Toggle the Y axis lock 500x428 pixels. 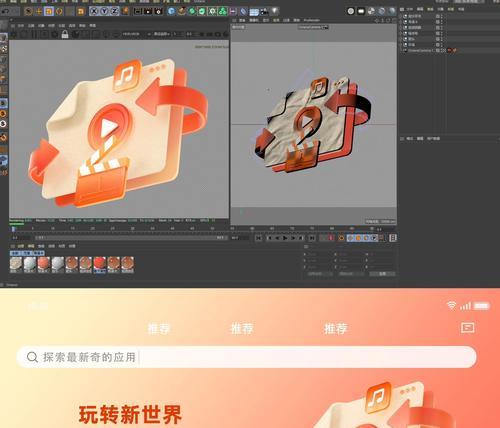pos(105,11)
